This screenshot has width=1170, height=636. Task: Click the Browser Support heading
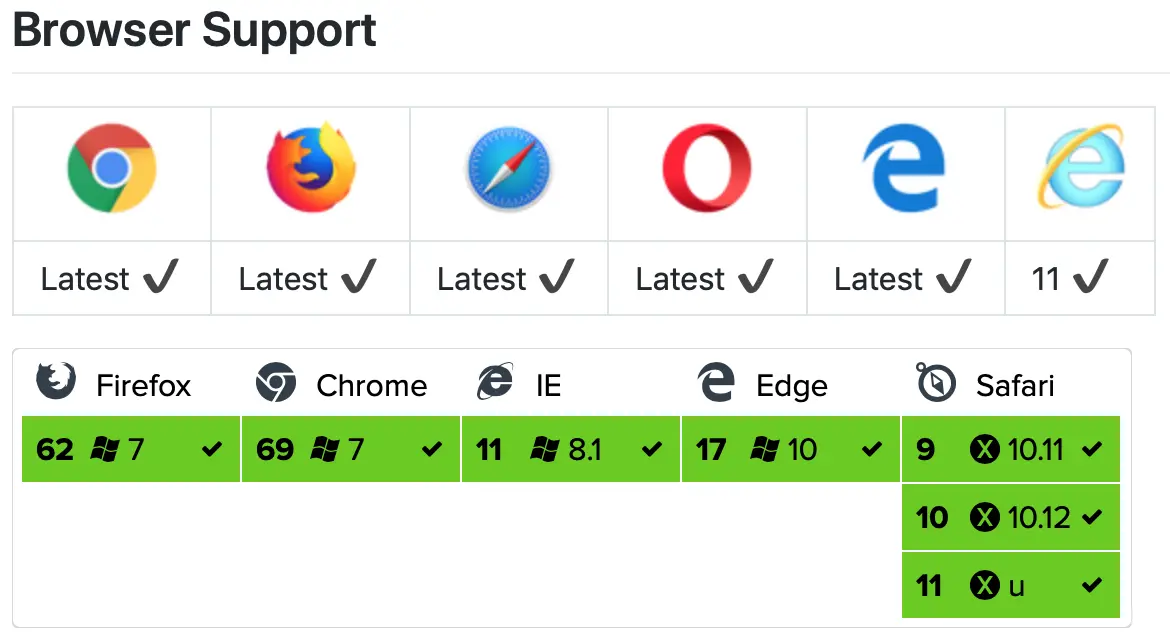(x=195, y=30)
